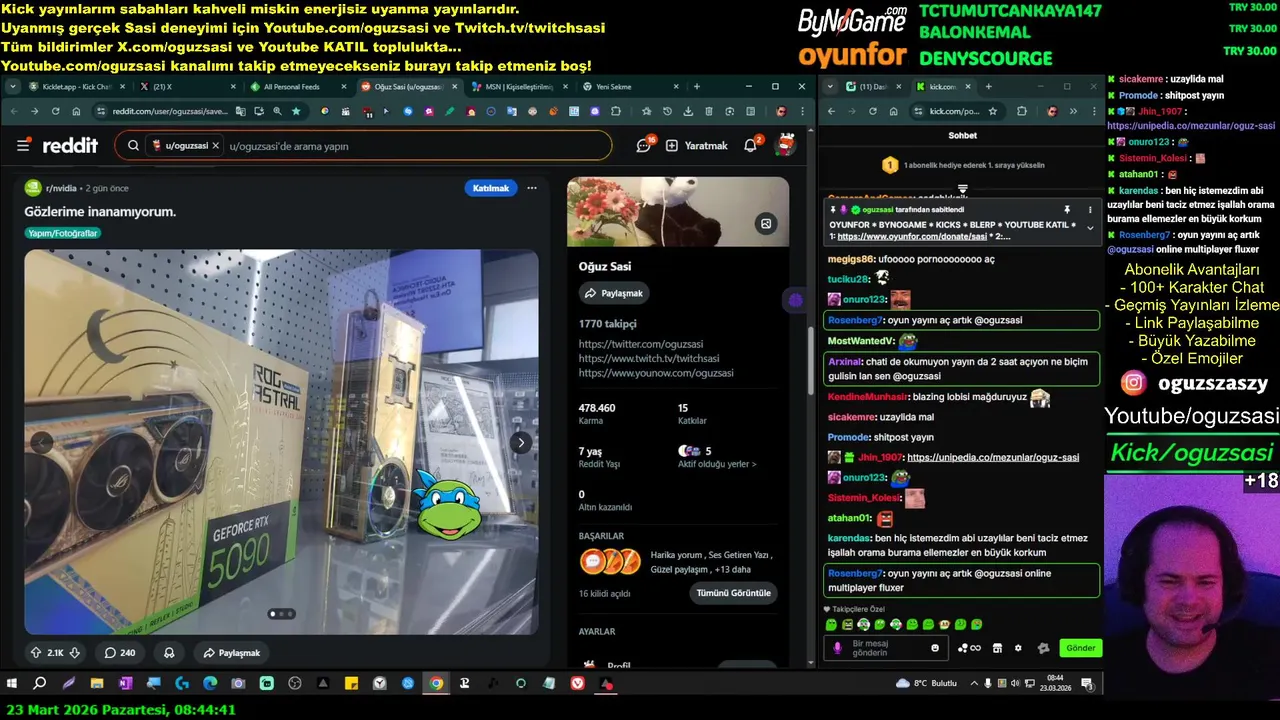Remove the u/oguzsasi search filter chip
The height and width of the screenshot is (720, 1280).
point(215,146)
